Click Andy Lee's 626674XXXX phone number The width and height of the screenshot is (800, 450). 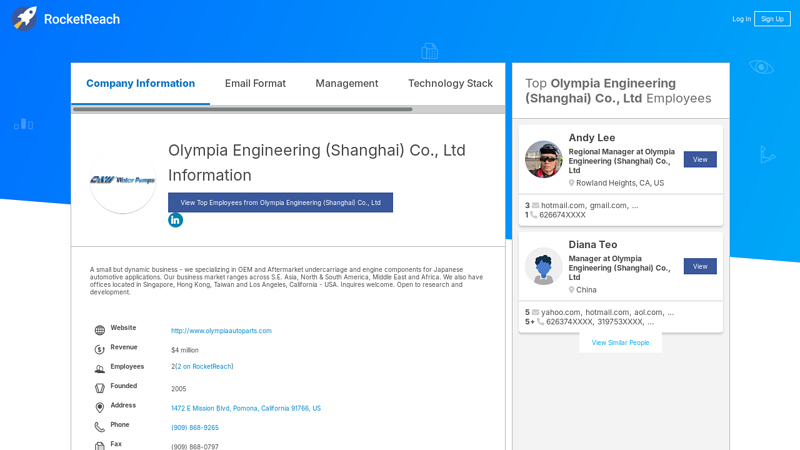tap(562, 215)
